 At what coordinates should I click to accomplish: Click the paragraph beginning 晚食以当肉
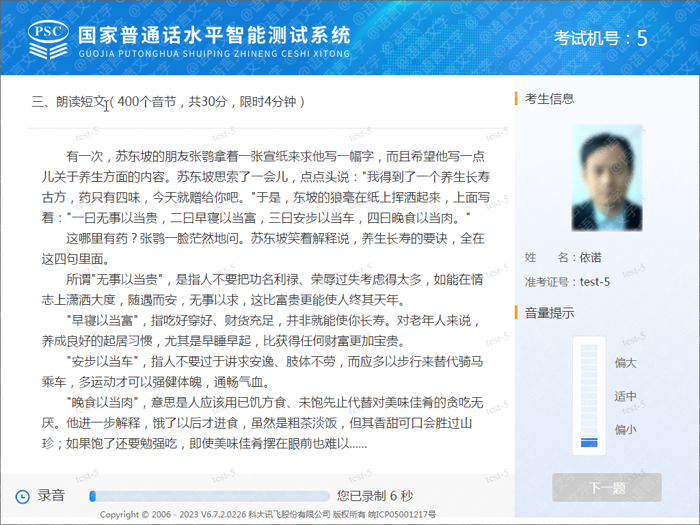click(263, 423)
